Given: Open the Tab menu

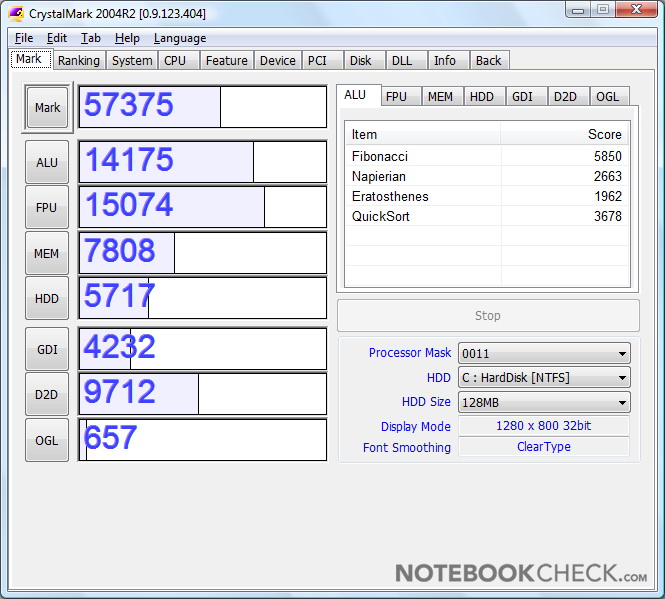Looking at the screenshot, I should point(91,38).
